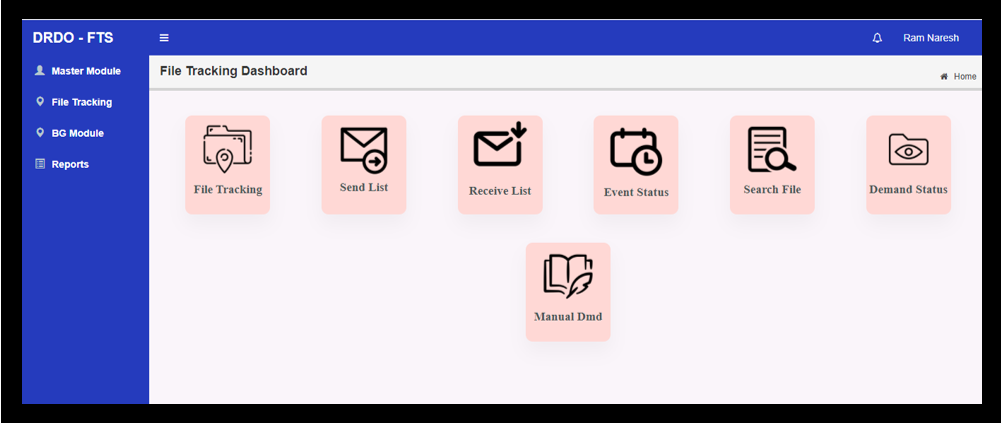
Task: Click the Manual Dmd book icon
Action: pos(567,276)
